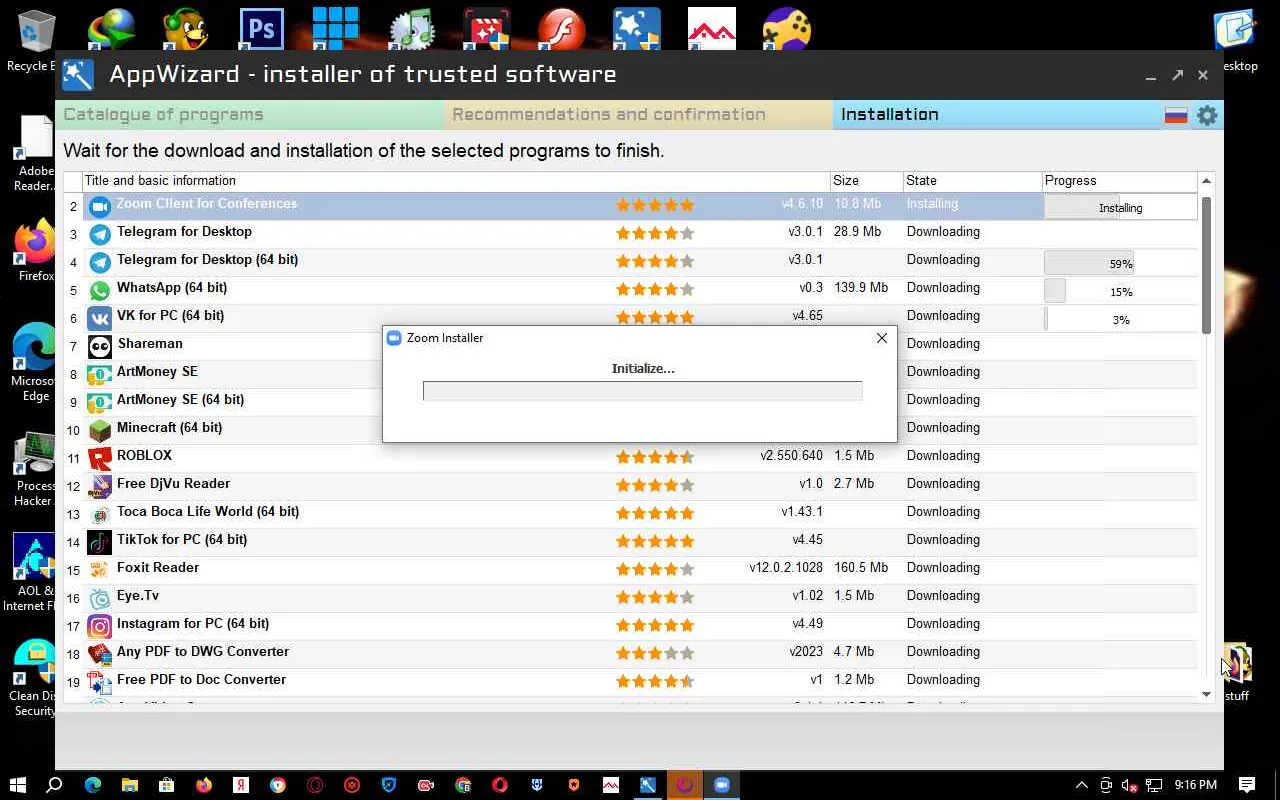Click the 59% progress bar for Telegram 64 bit
1280x800 pixels.
pos(1120,264)
